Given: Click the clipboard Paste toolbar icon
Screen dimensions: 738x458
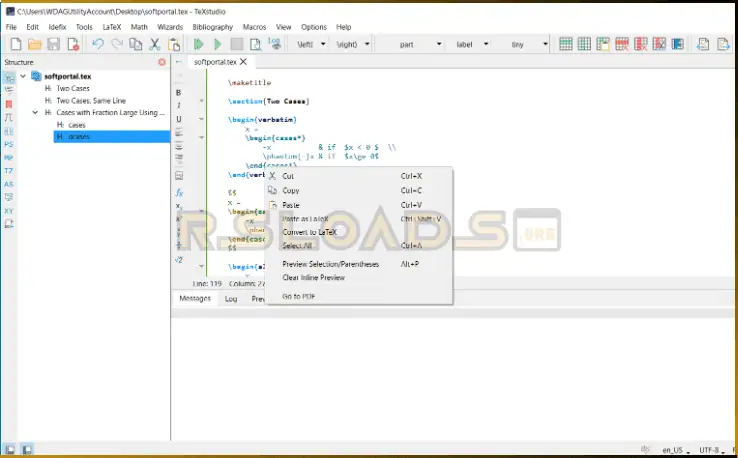Looking at the screenshot, I should coord(174,44).
